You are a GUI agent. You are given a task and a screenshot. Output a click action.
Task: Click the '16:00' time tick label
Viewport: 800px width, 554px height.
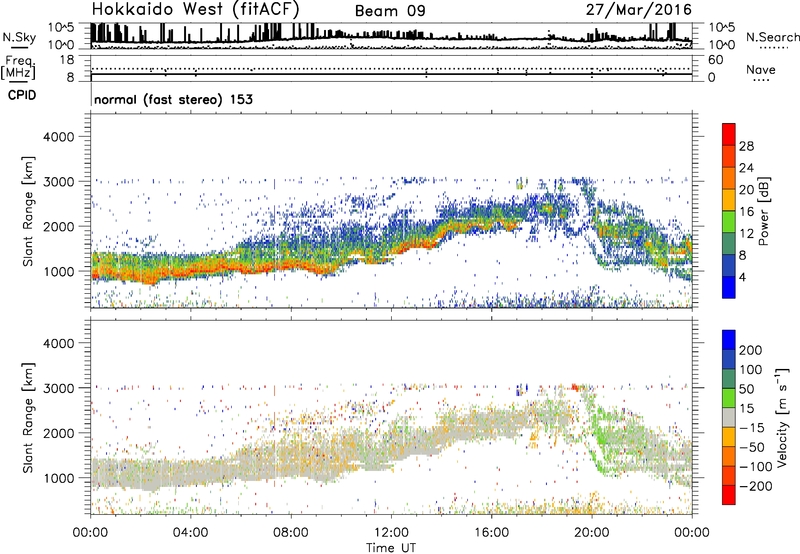491,533
